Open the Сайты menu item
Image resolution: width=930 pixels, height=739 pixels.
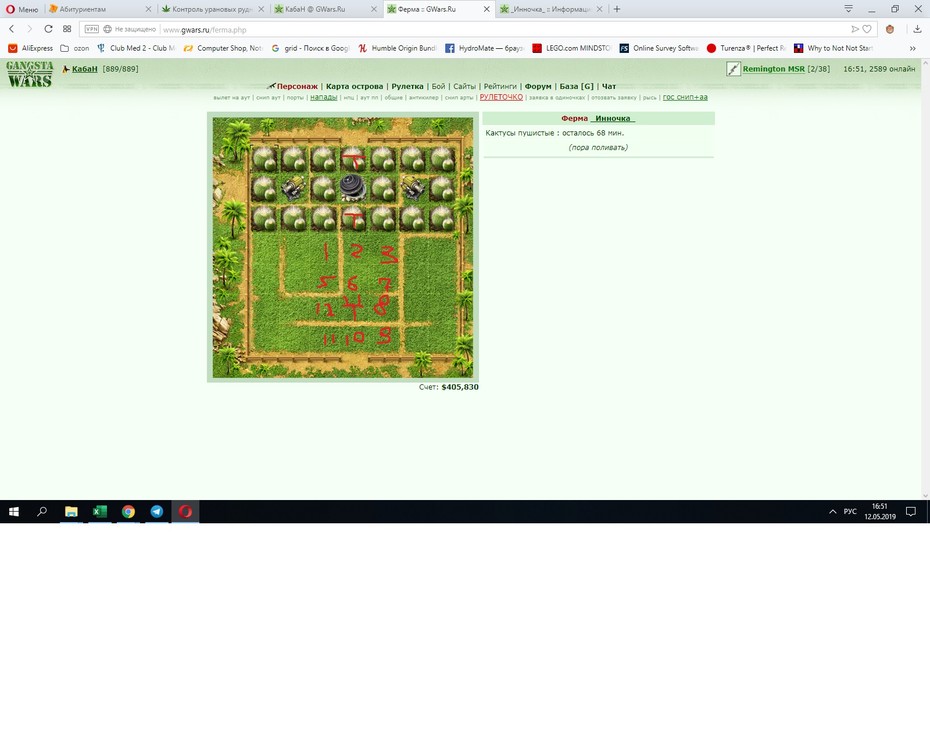click(464, 86)
